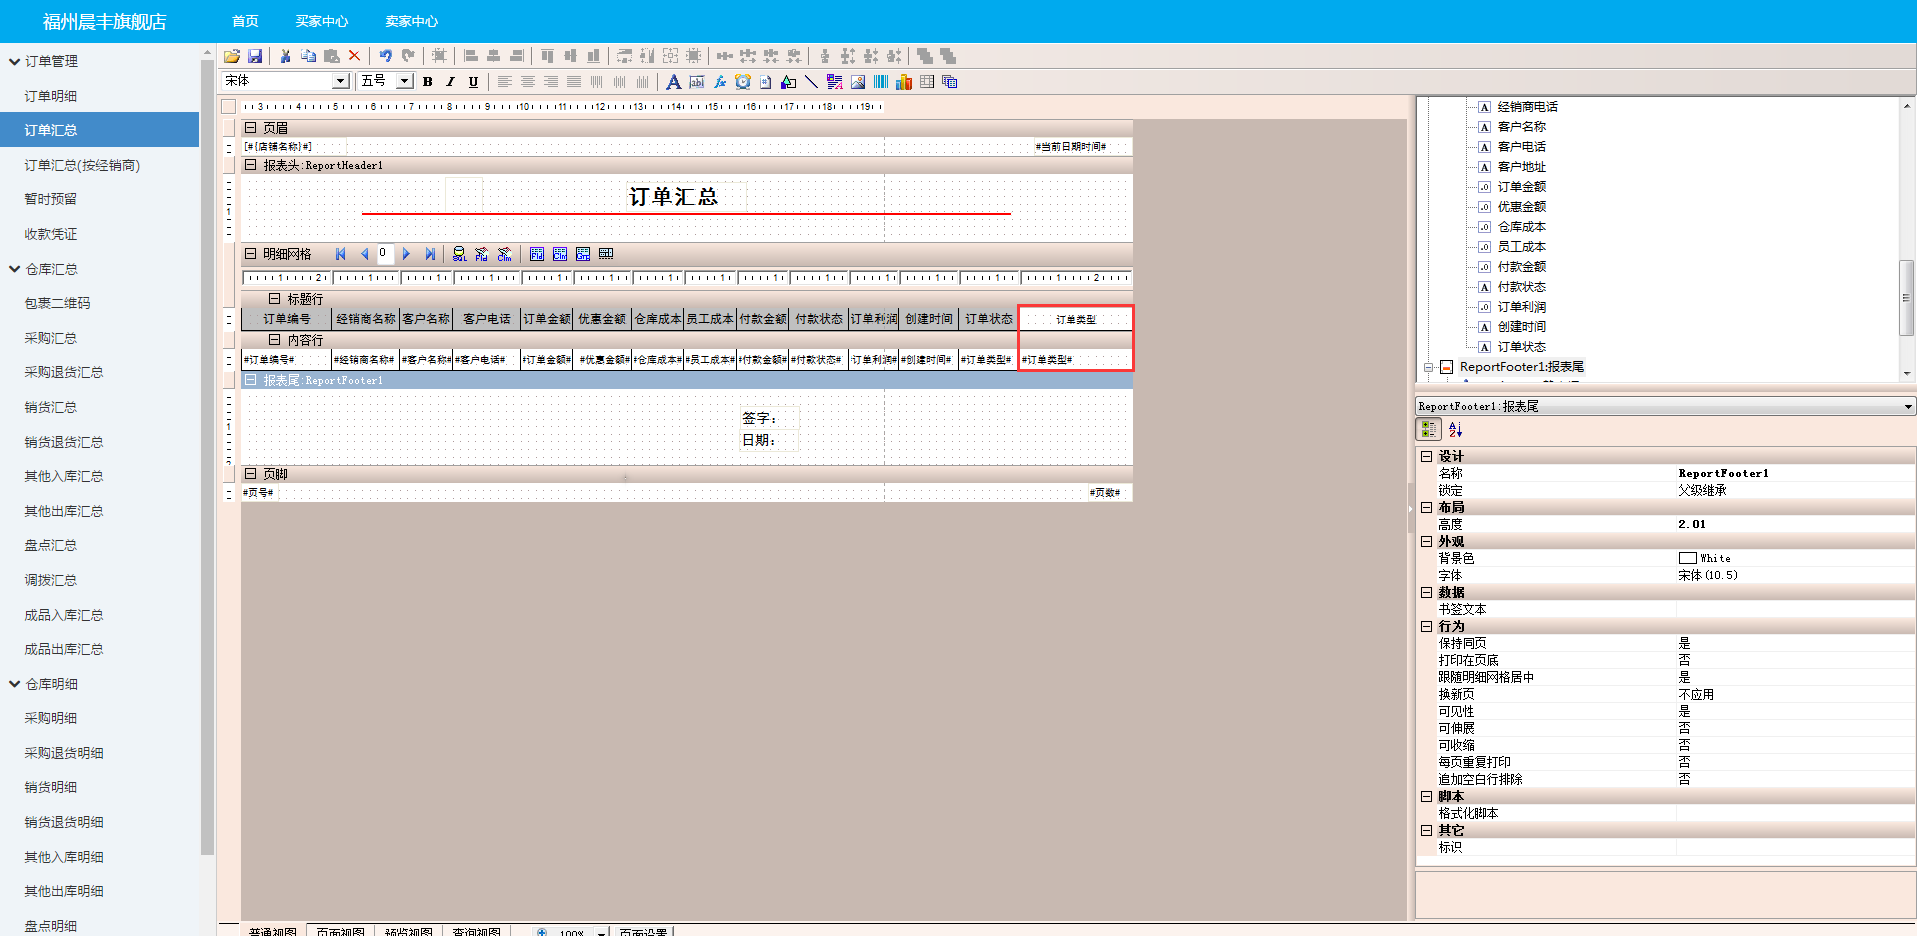Screen dimensions: 1917x936
Task: Click the save diskette icon
Action: pos(255,56)
